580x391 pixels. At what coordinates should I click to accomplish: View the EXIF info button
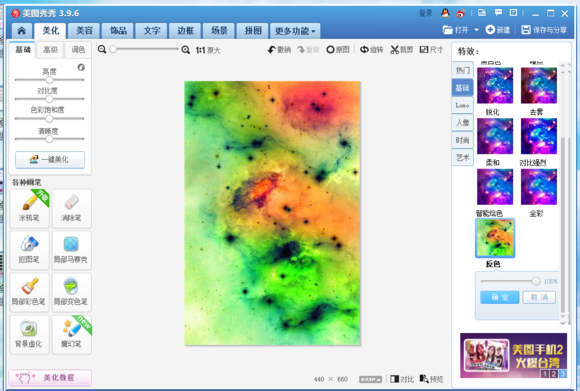[370, 379]
